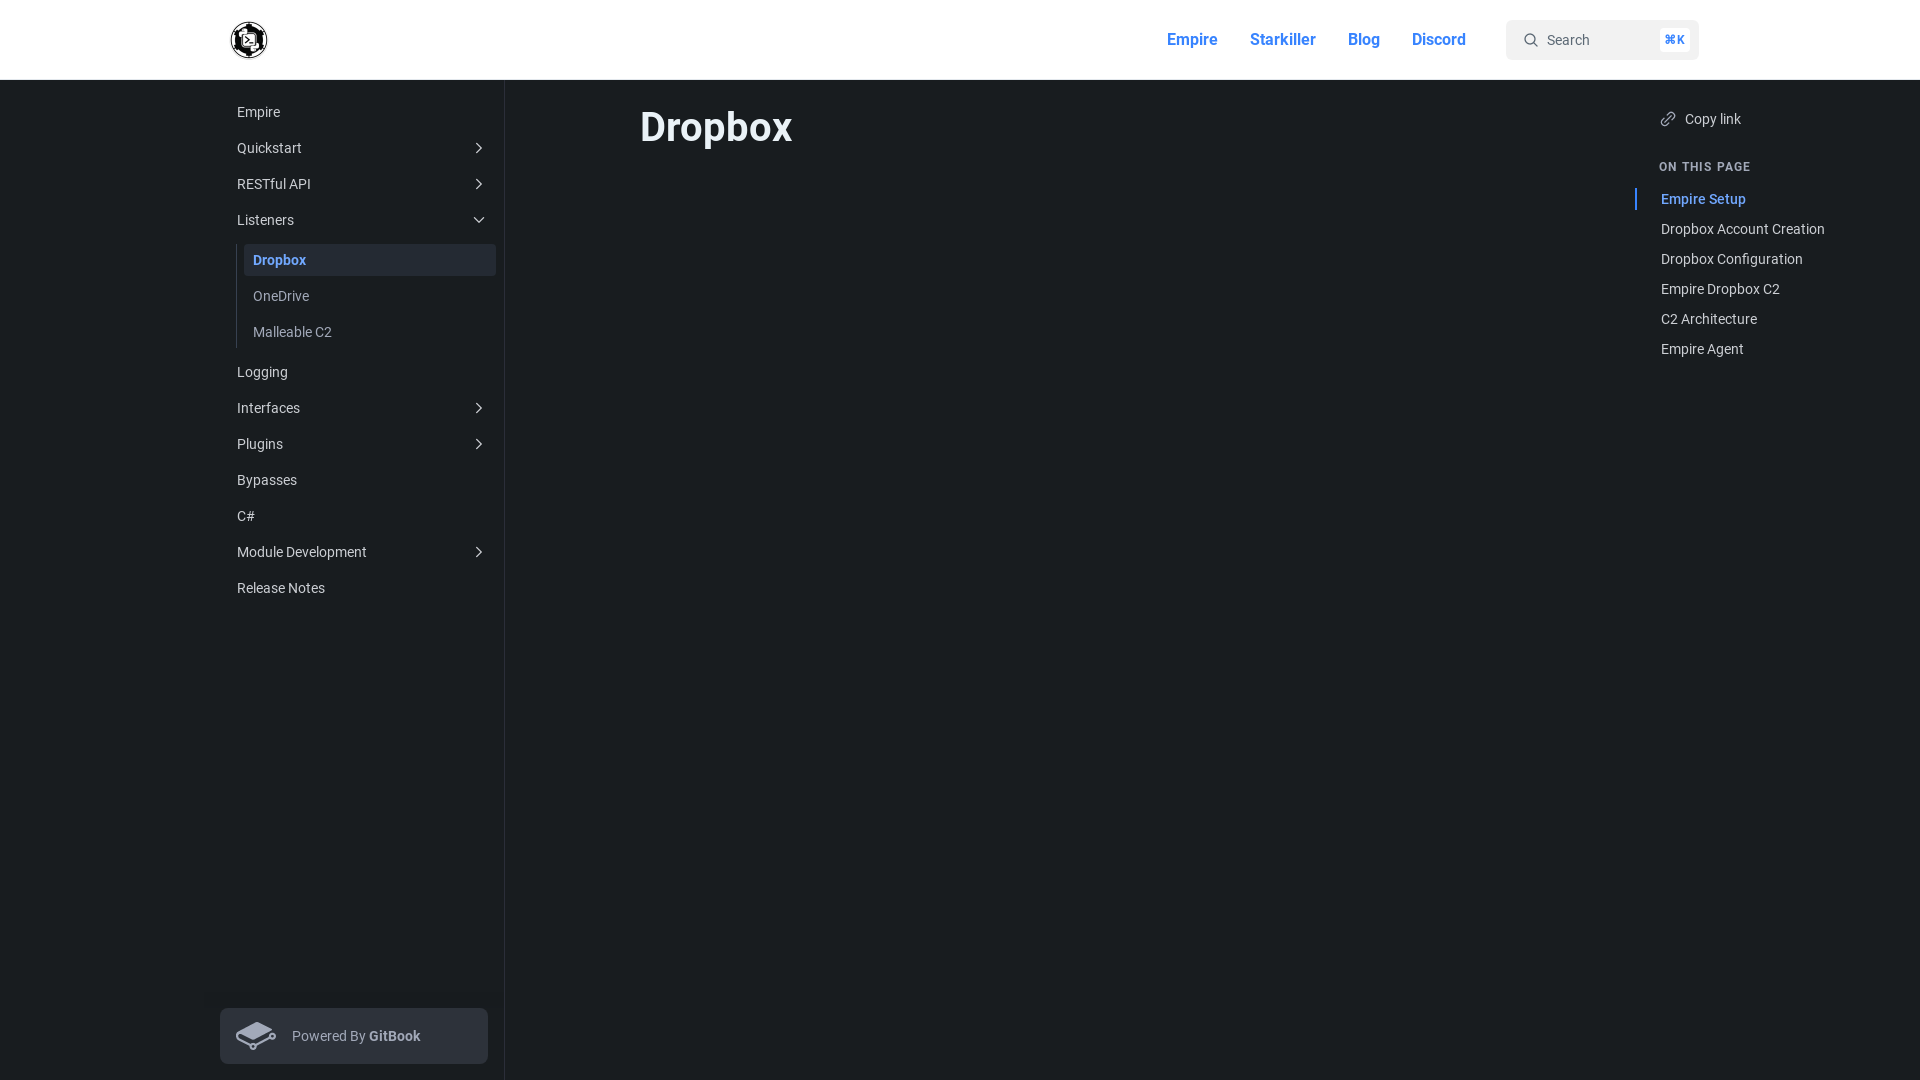Viewport: 1920px width, 1080px height.
Task: Jump to Empire Agent section
Action: tap(1702, 349)
